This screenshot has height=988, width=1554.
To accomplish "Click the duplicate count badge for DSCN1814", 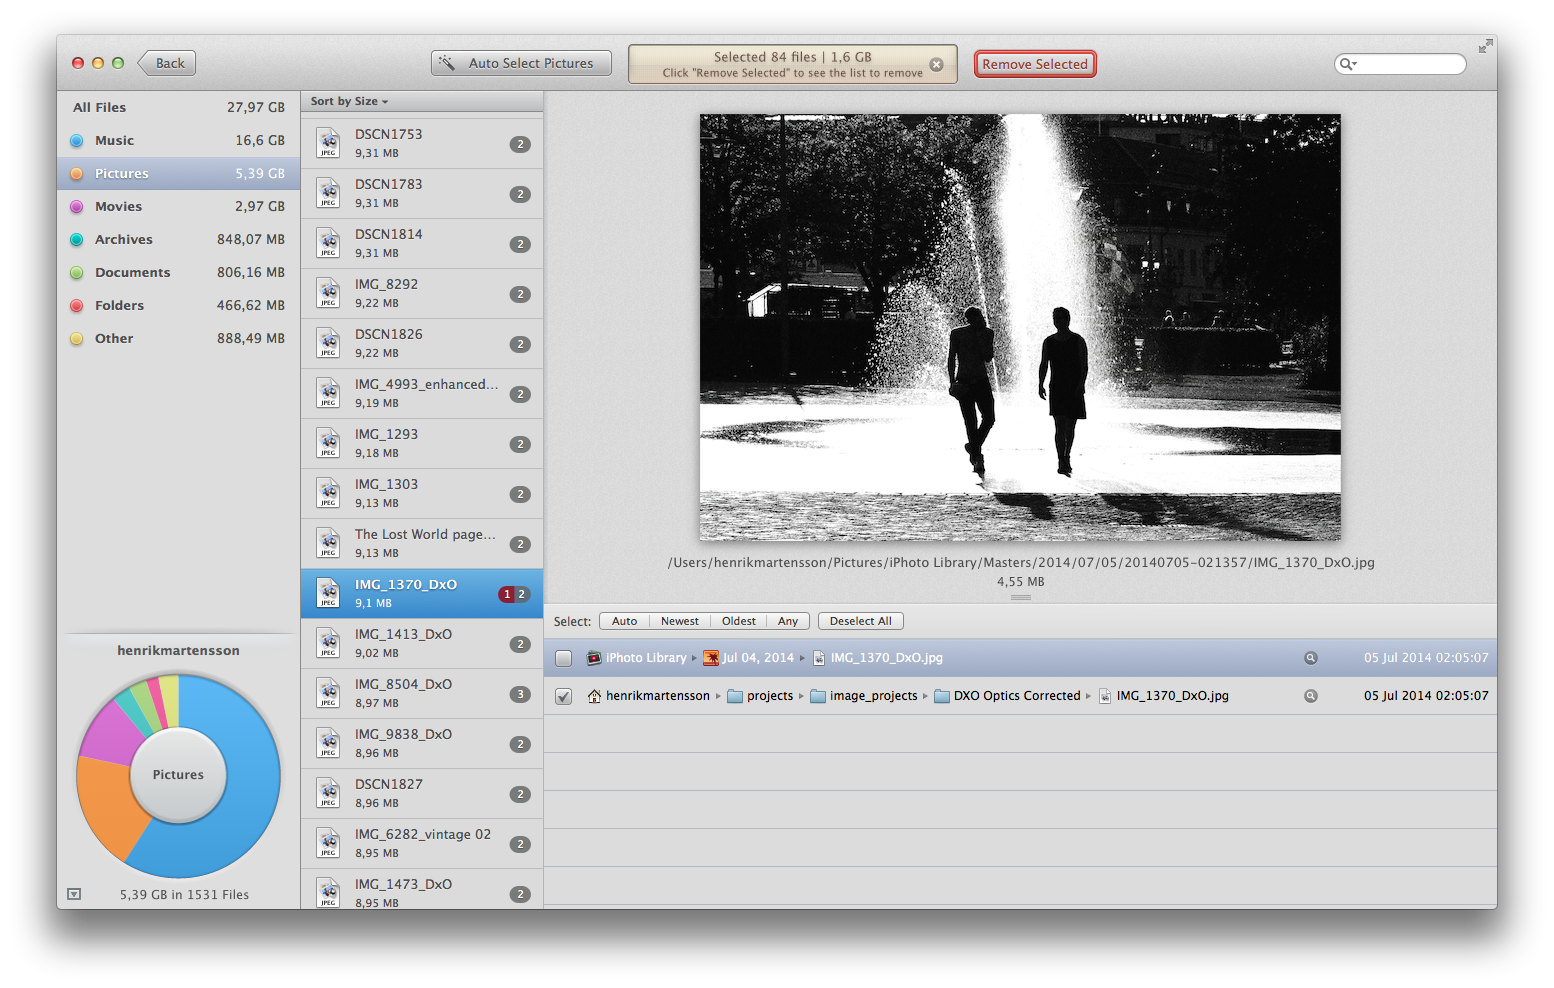I will 520,244.
